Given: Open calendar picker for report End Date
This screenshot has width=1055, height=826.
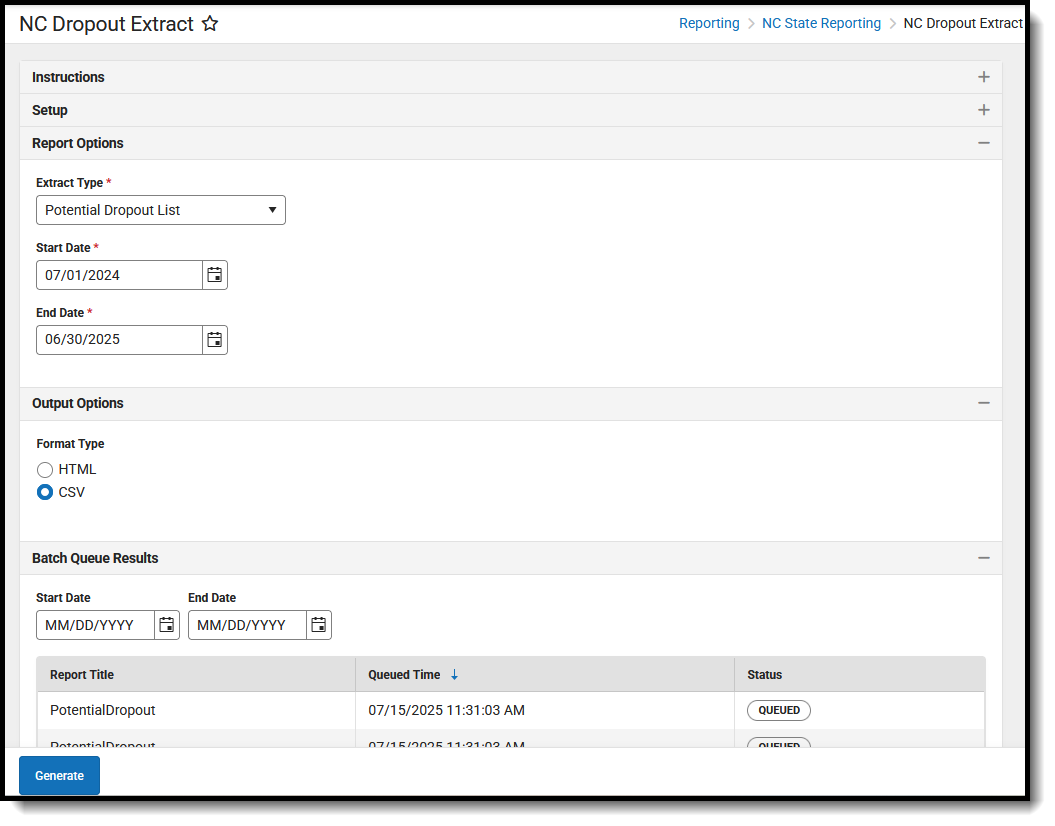Looking at the screenshot, I should 215,340.
